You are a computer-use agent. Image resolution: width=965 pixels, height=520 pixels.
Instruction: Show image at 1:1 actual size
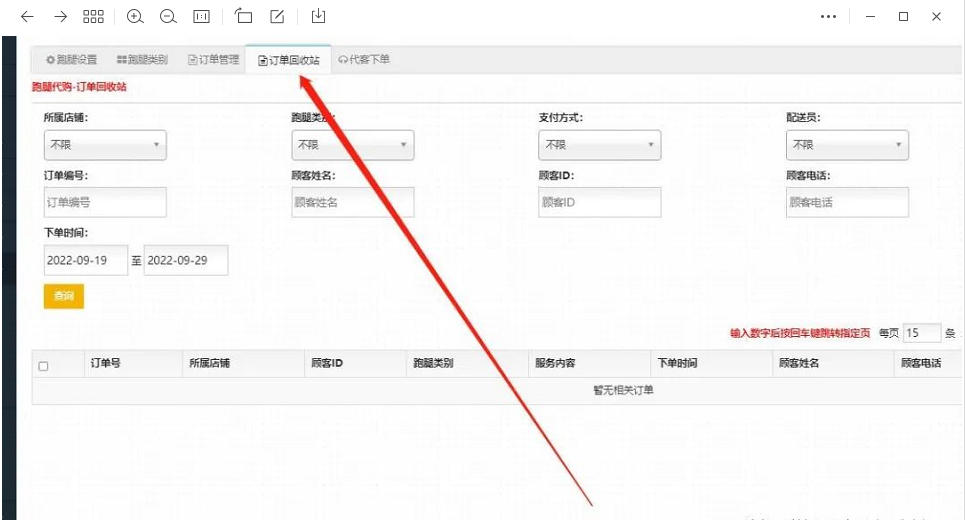pos(201,17)
